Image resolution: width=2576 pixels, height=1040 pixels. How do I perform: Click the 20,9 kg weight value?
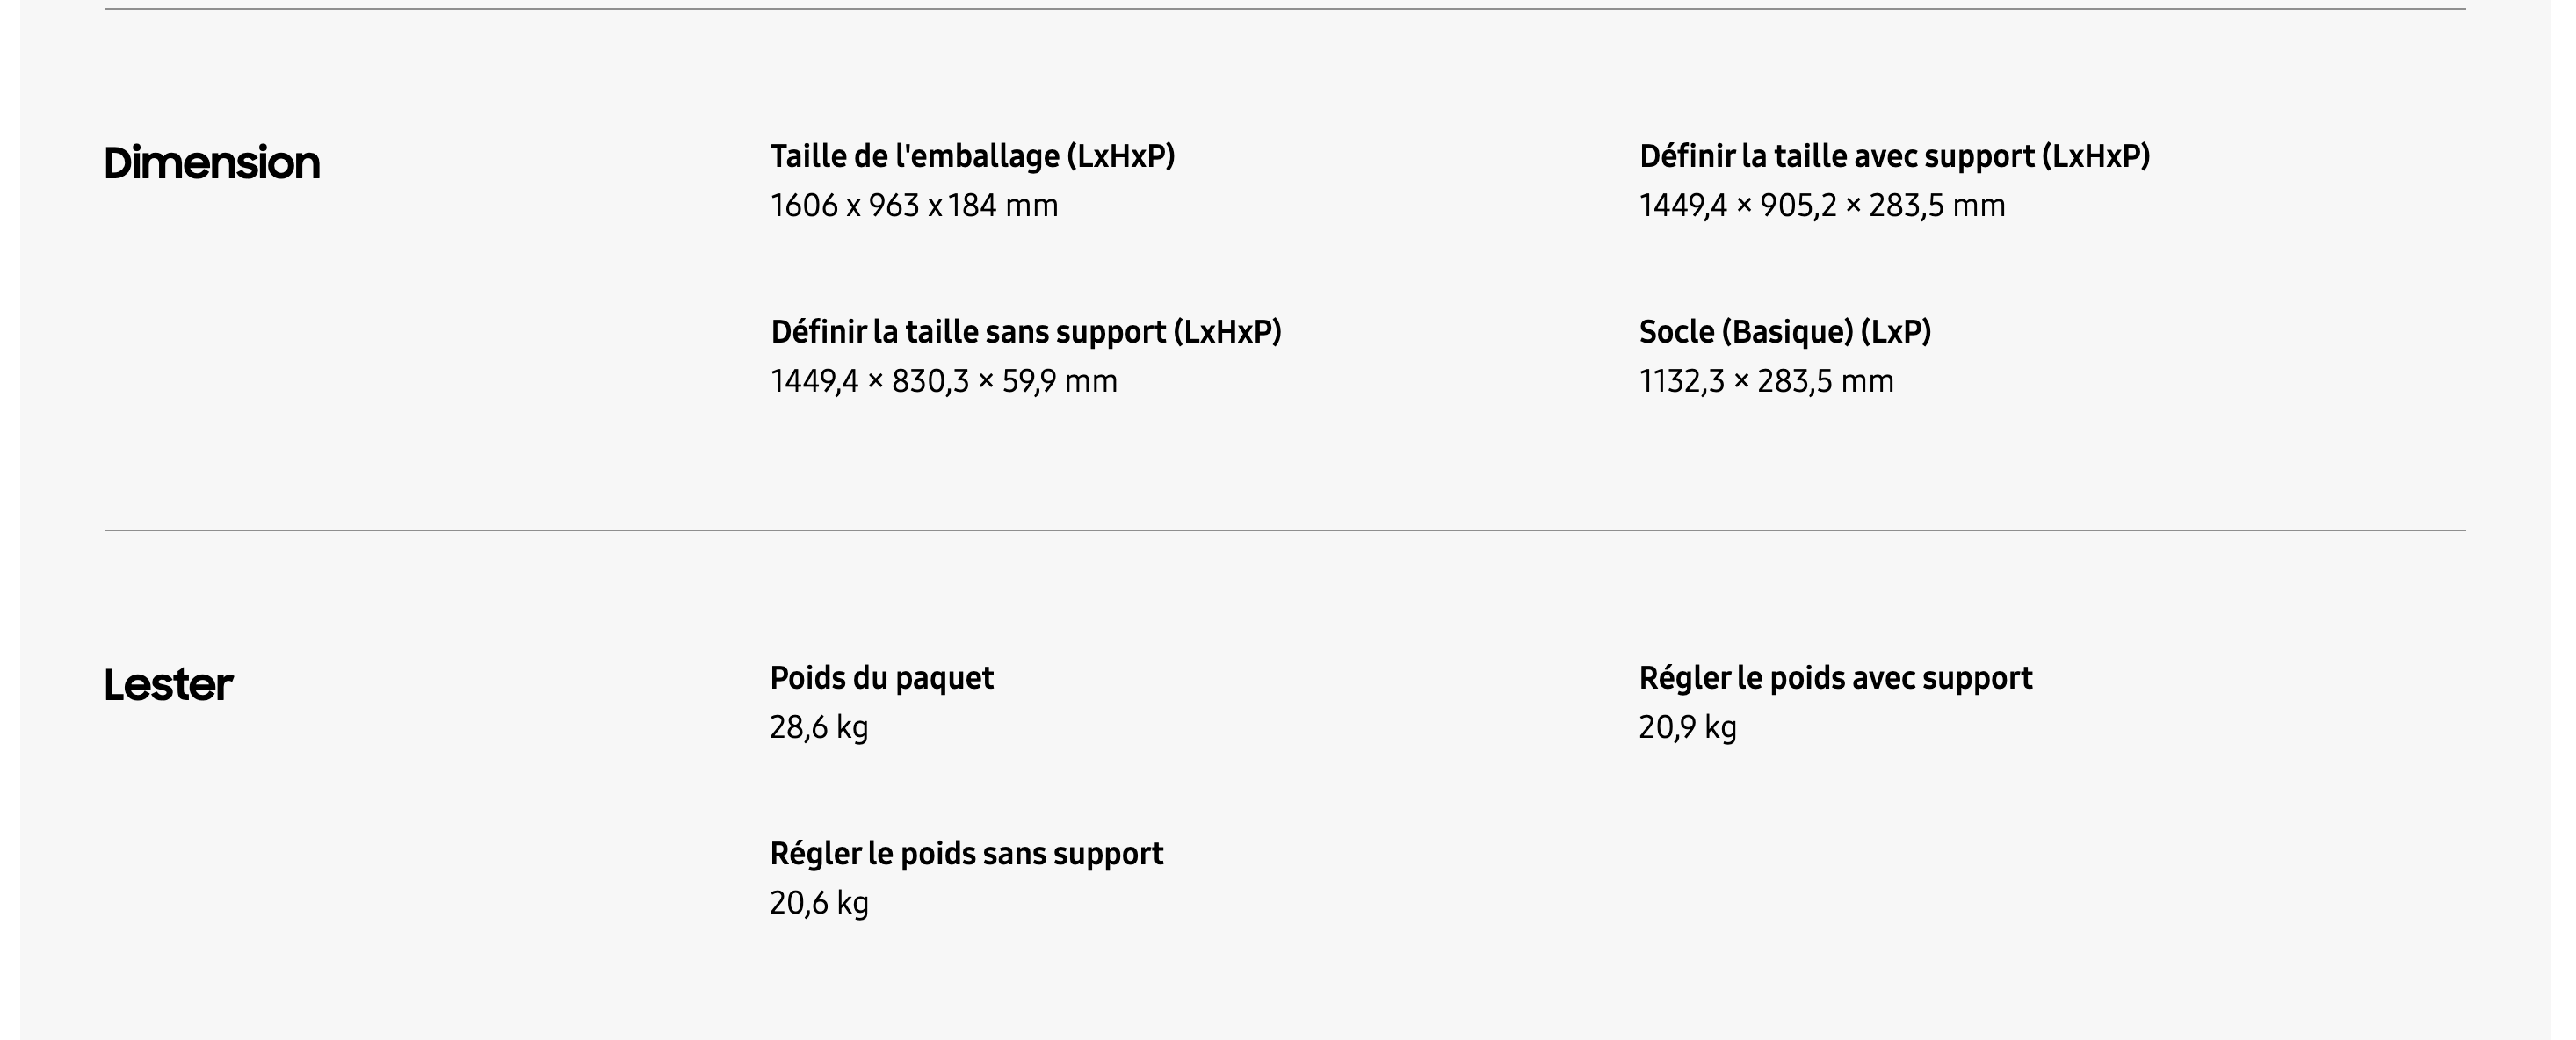tap(1687, 728)
